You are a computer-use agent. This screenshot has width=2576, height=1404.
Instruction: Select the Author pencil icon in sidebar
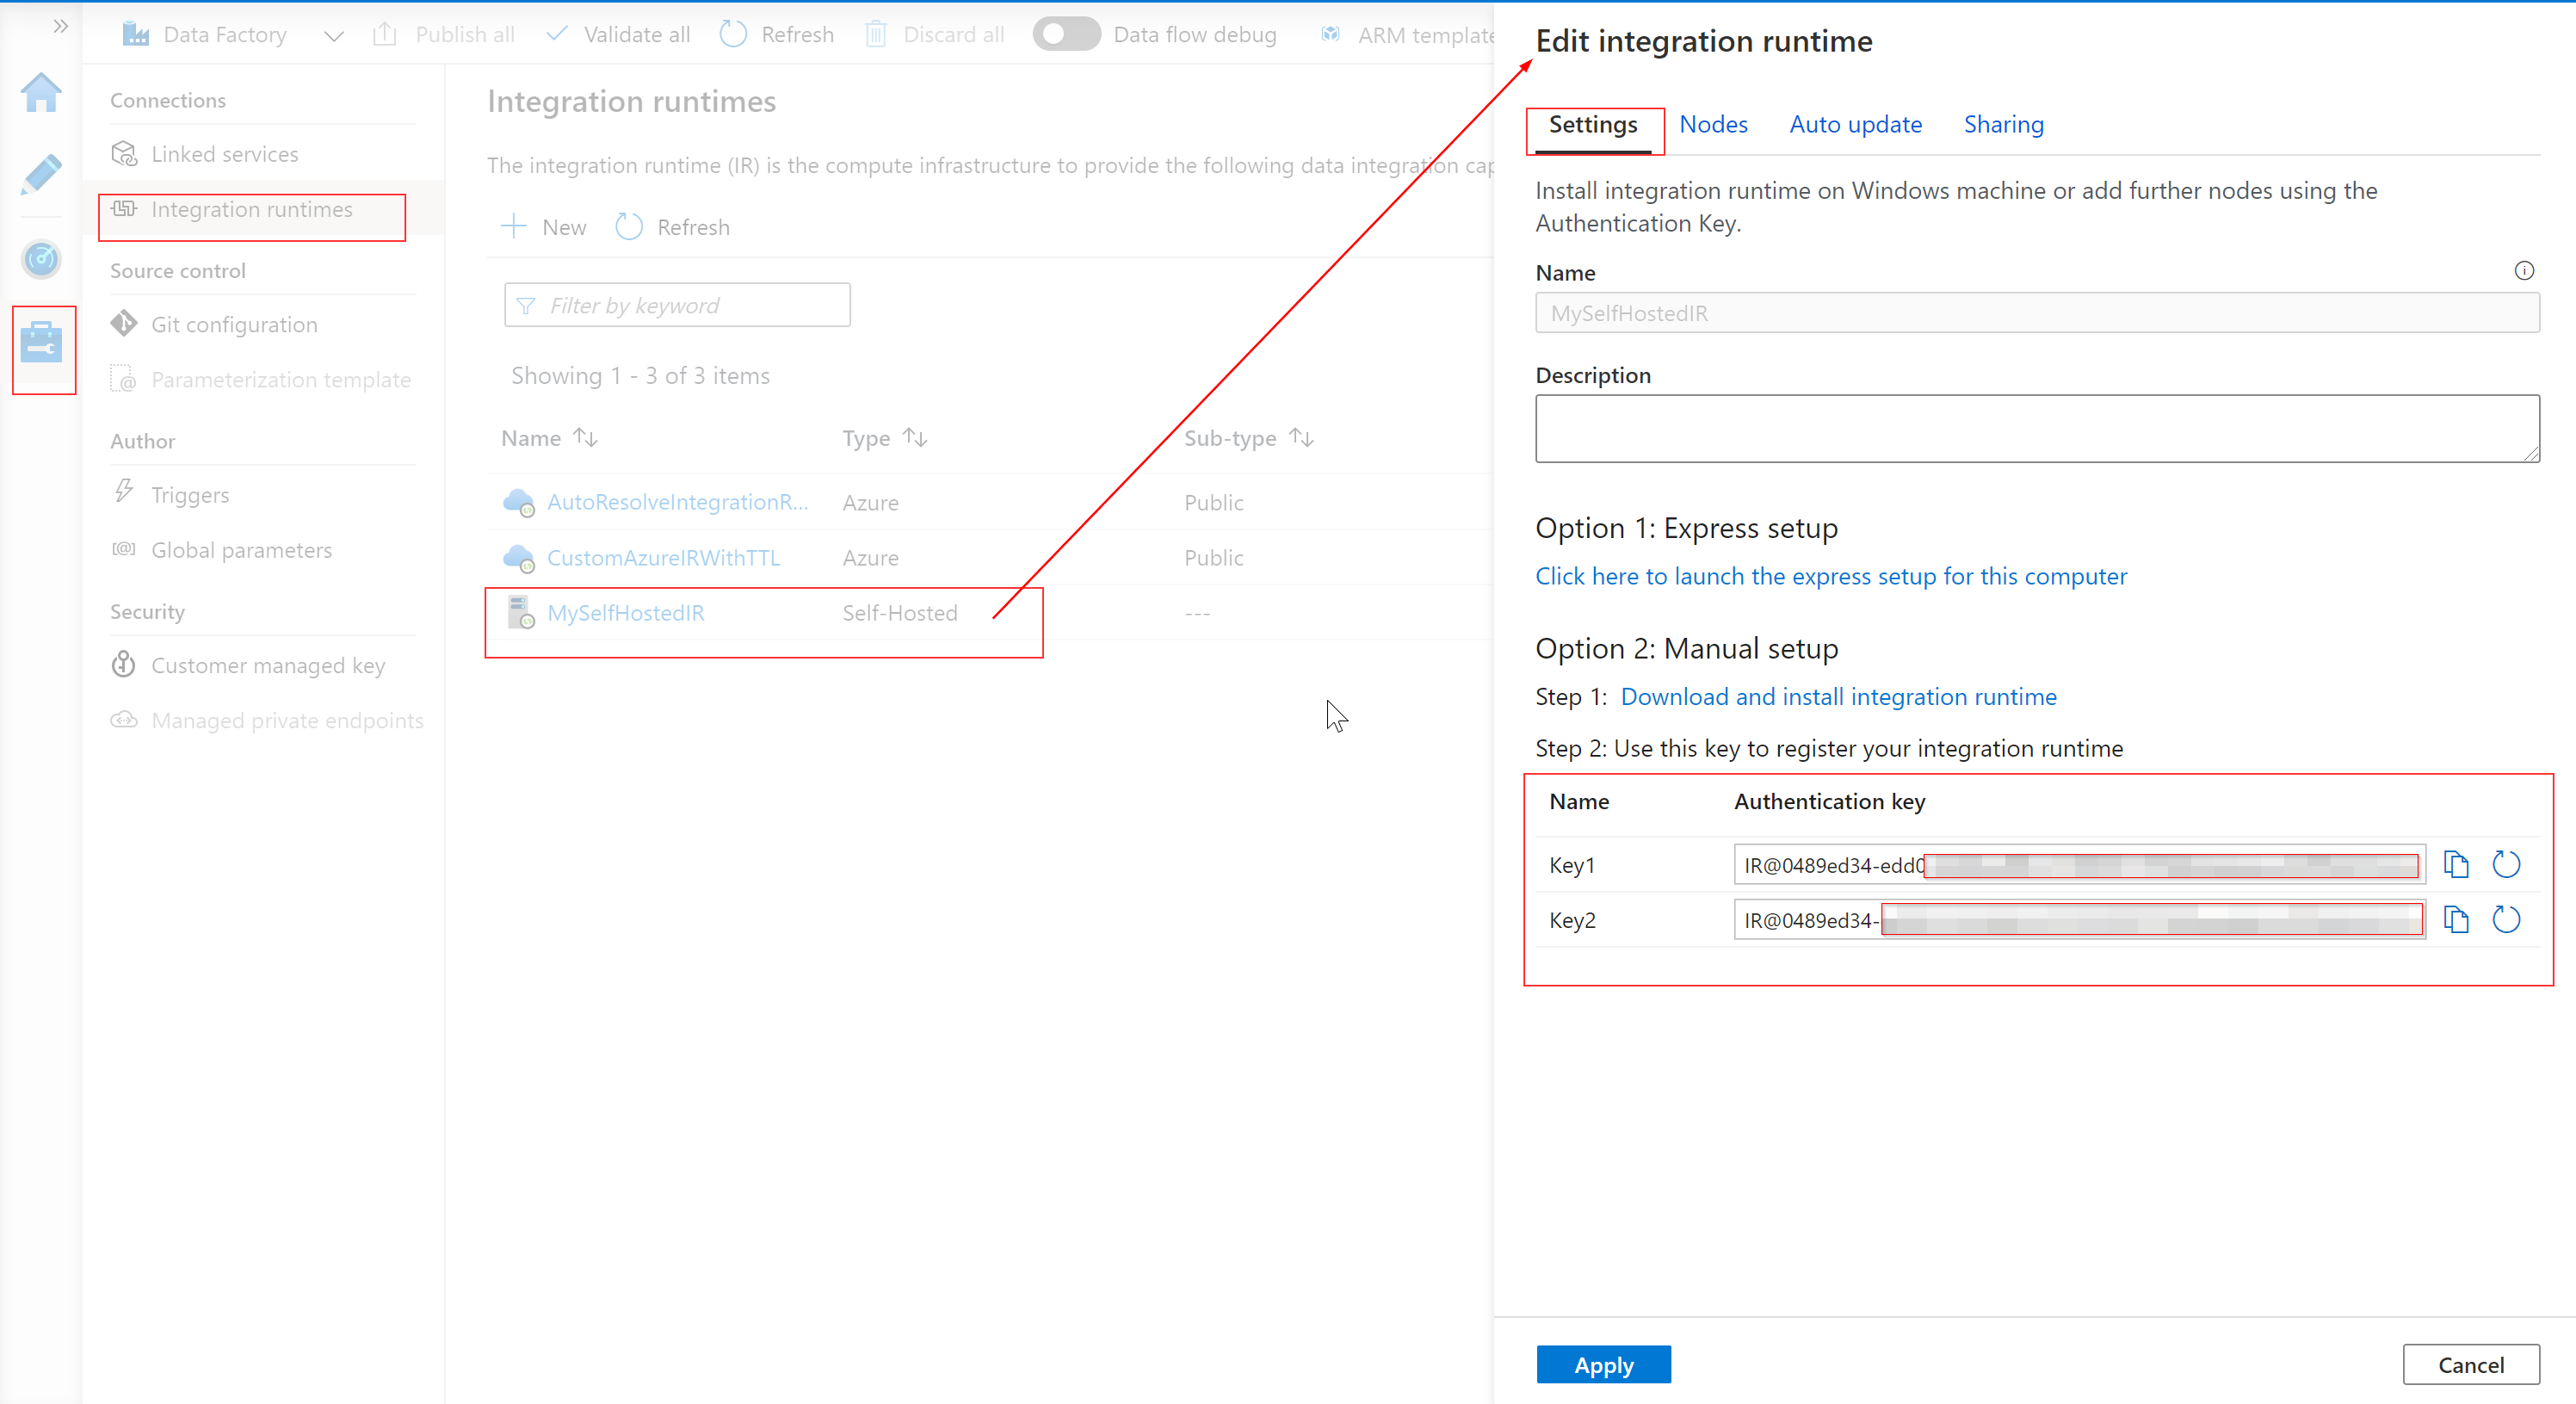pyautogui.click(x=41, y=176)
